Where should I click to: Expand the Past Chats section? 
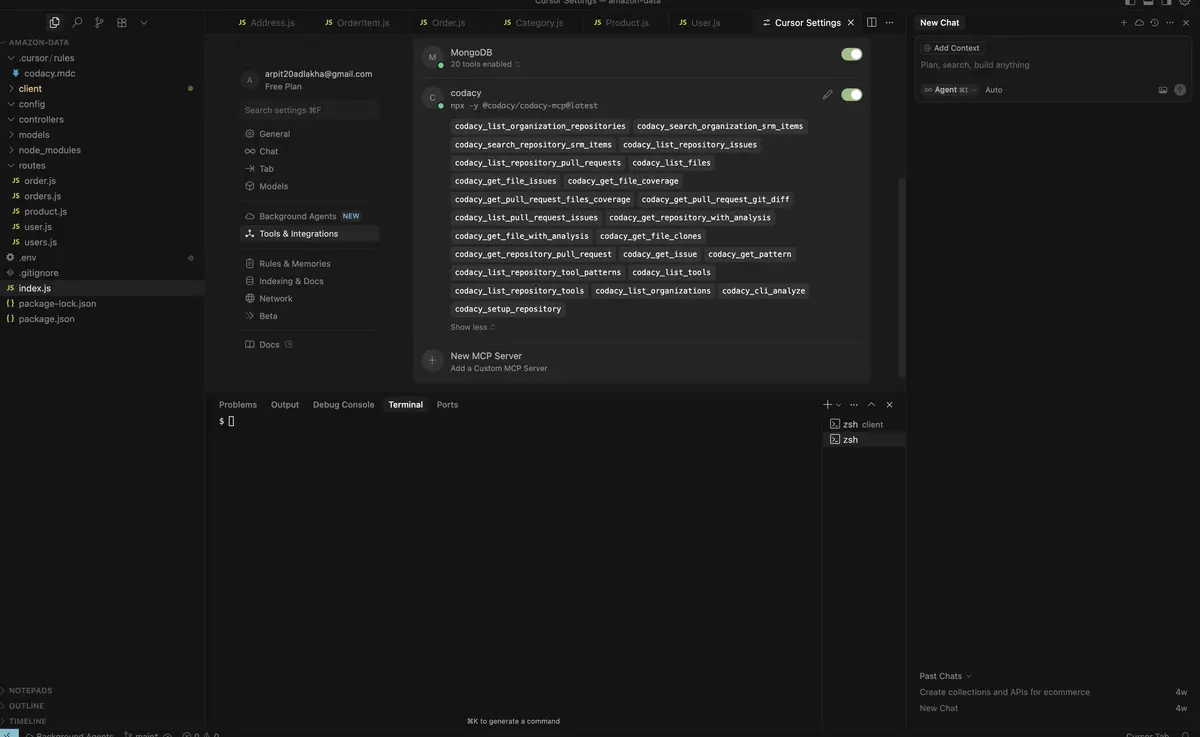[x=946, y=676]
